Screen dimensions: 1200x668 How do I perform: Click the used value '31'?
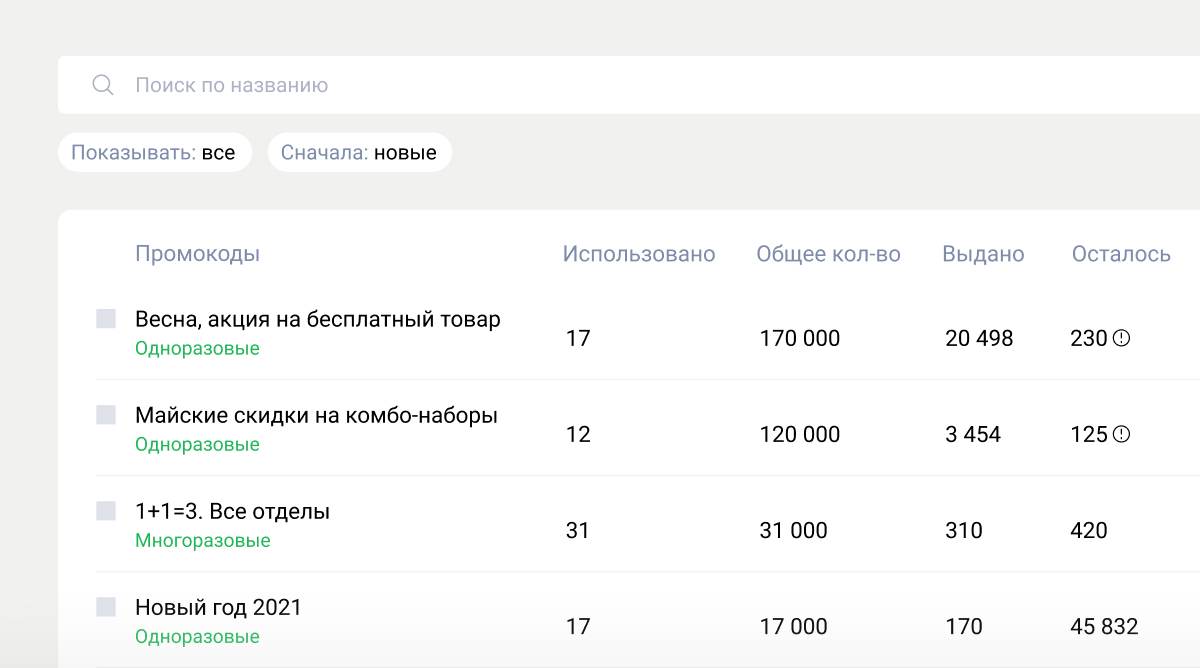578,530
